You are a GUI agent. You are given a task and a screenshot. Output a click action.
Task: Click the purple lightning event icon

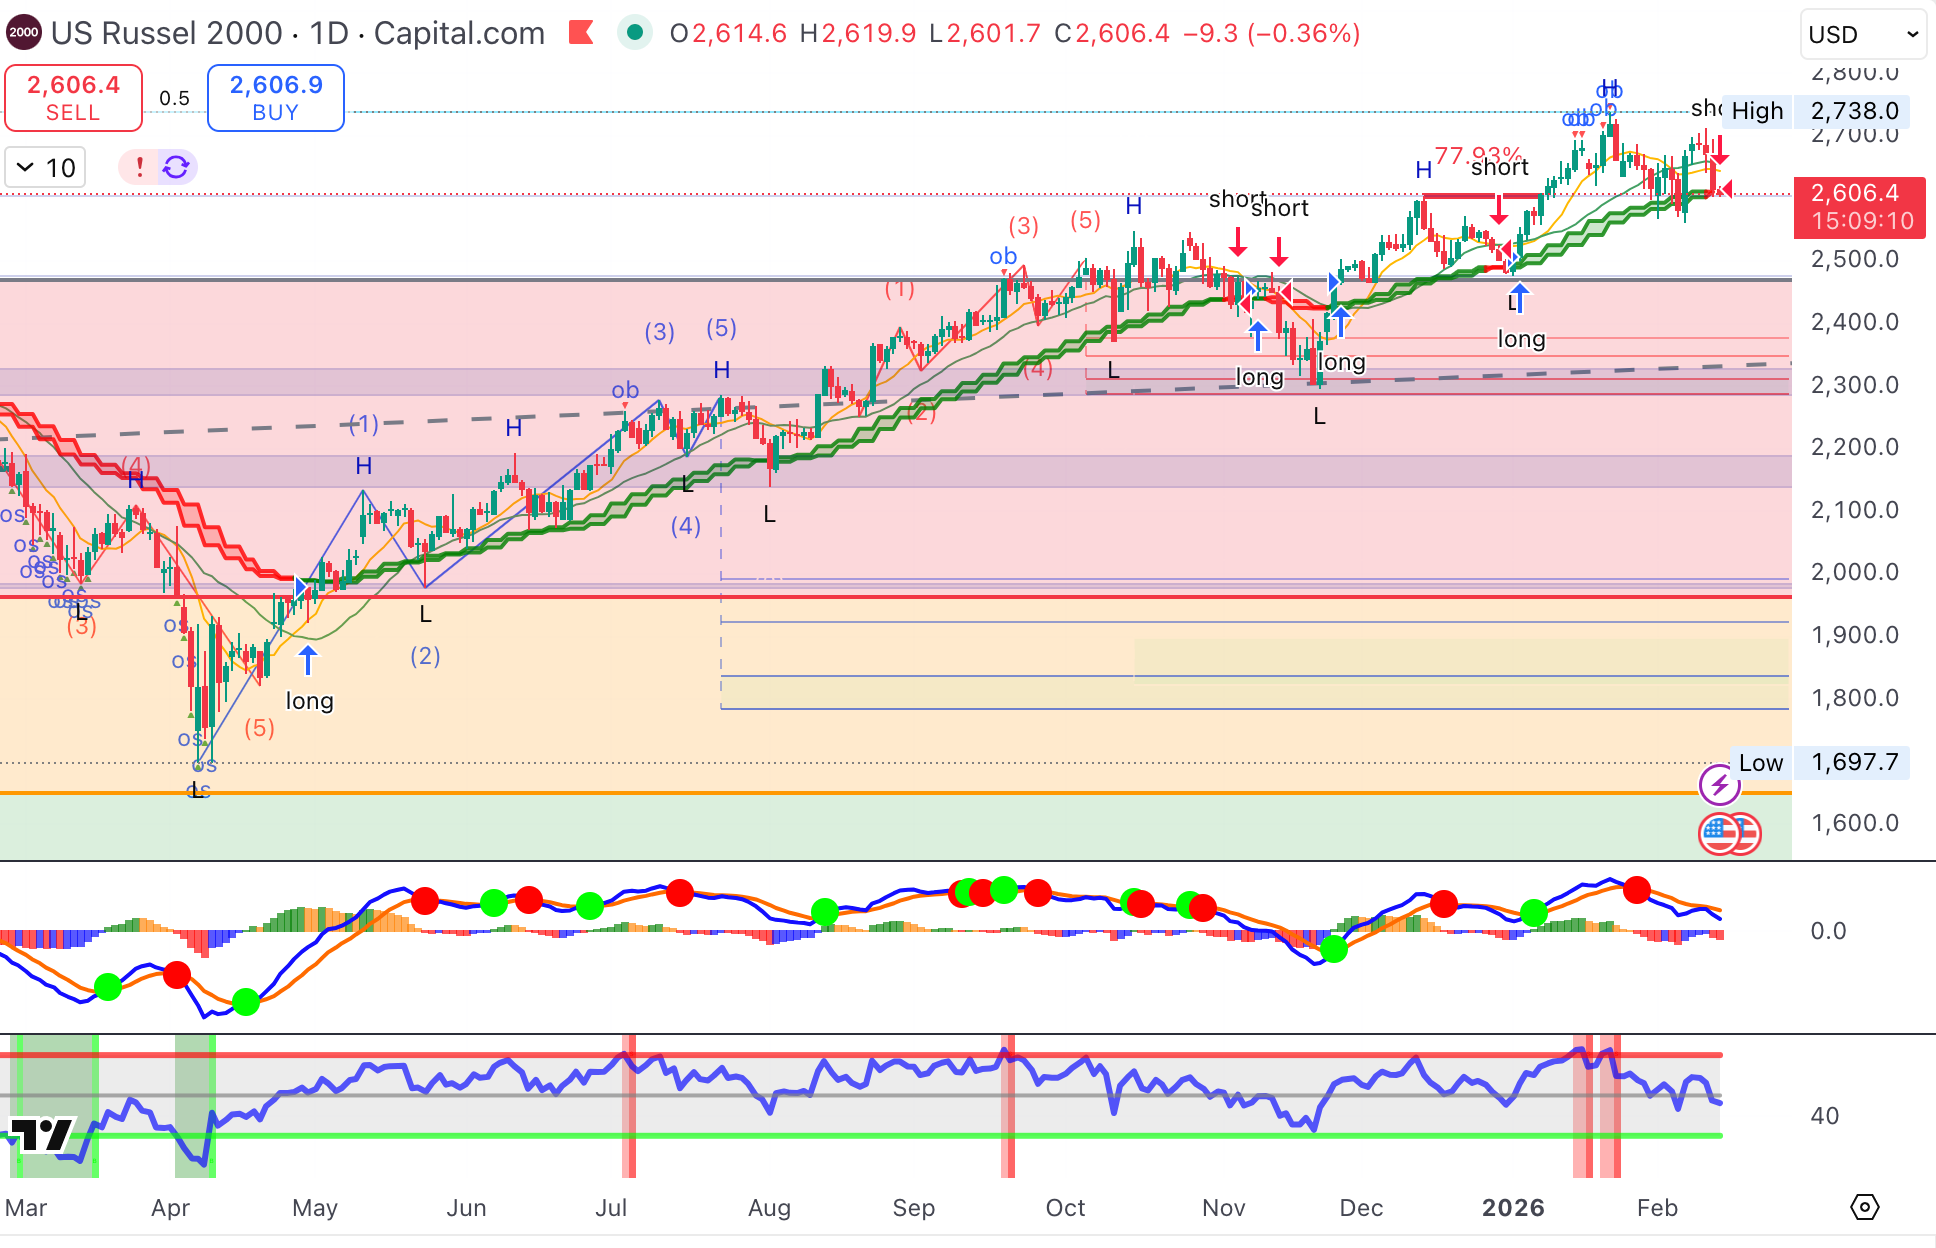1719,785
